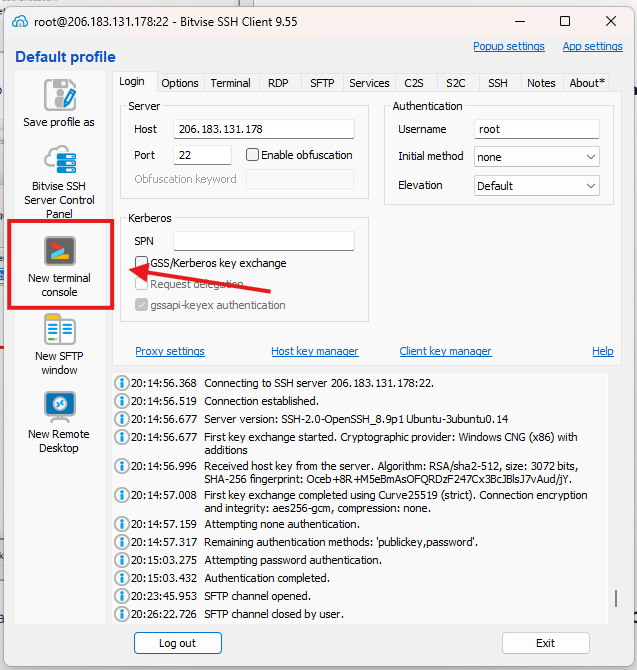
Task: Open the Notes tab
Action: (541, 83)
